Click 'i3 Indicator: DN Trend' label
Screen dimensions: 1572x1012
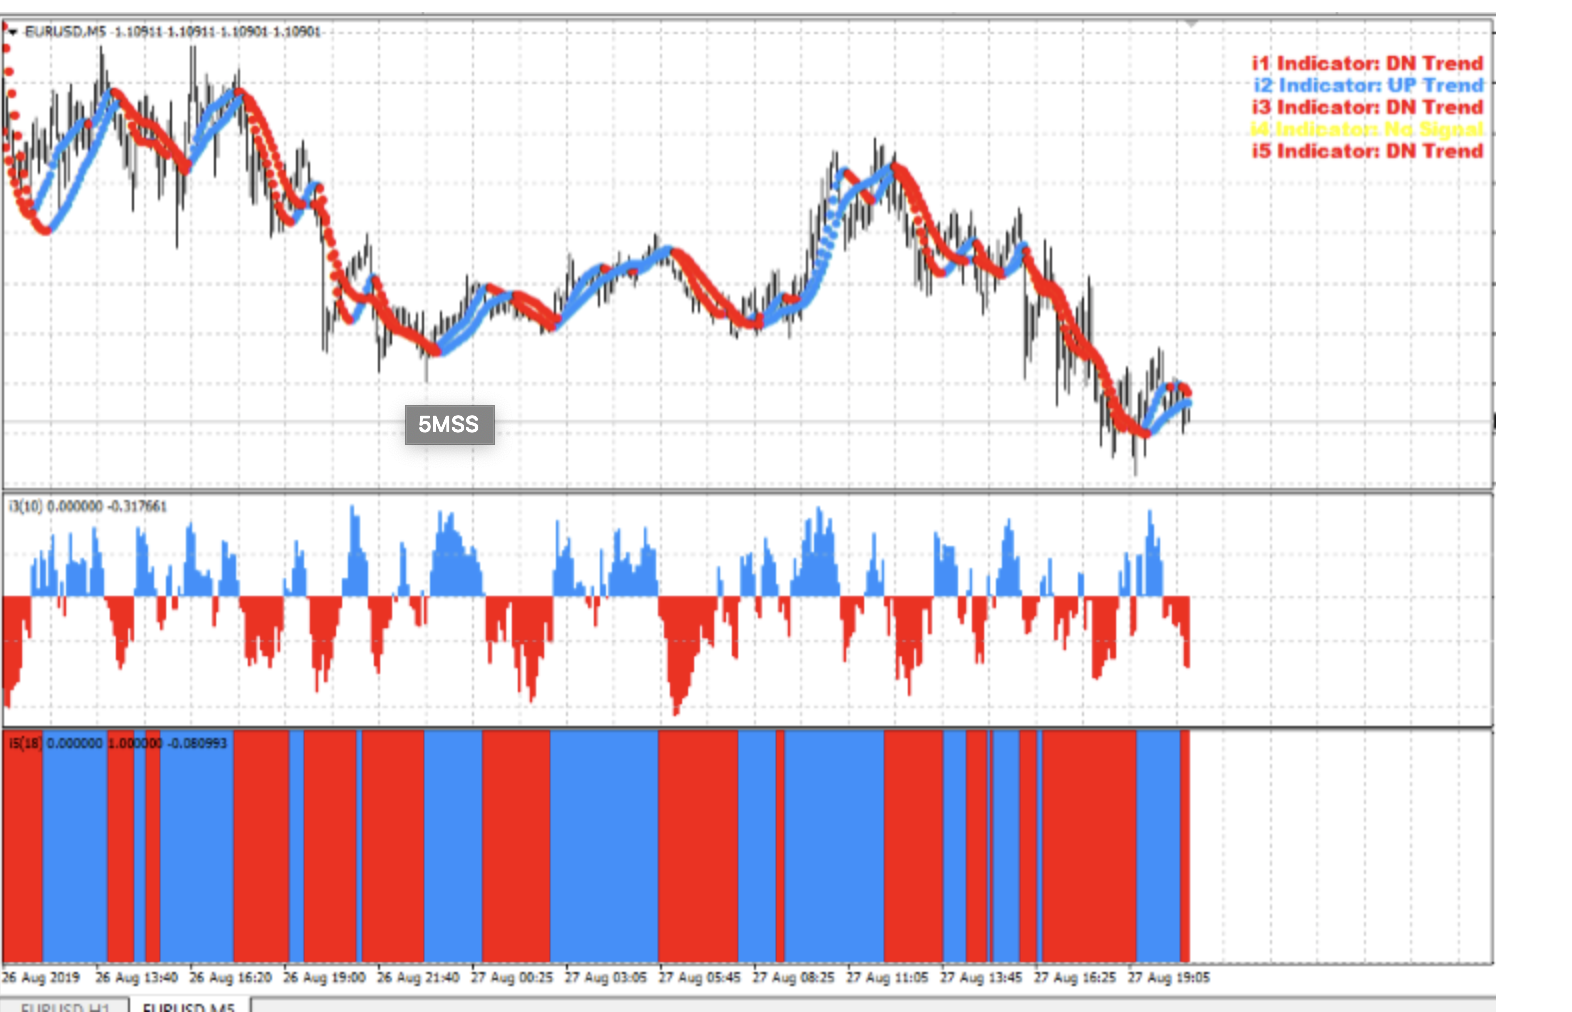click(1367, 107)
